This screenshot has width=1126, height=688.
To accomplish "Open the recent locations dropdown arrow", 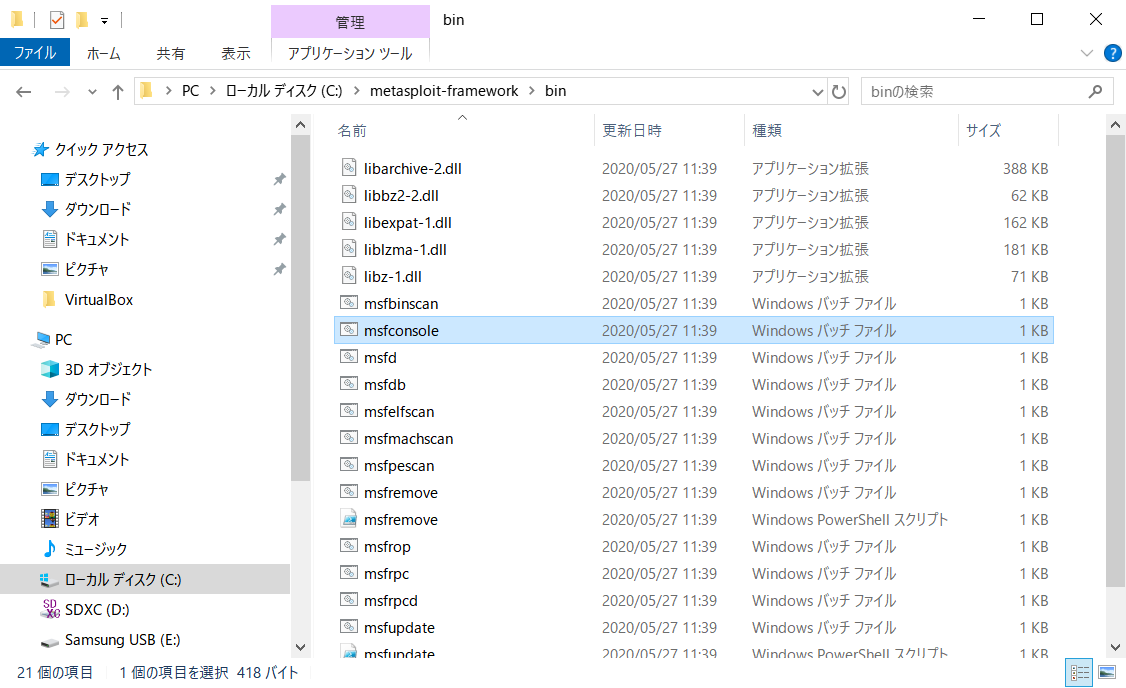I will click(92, 92).
